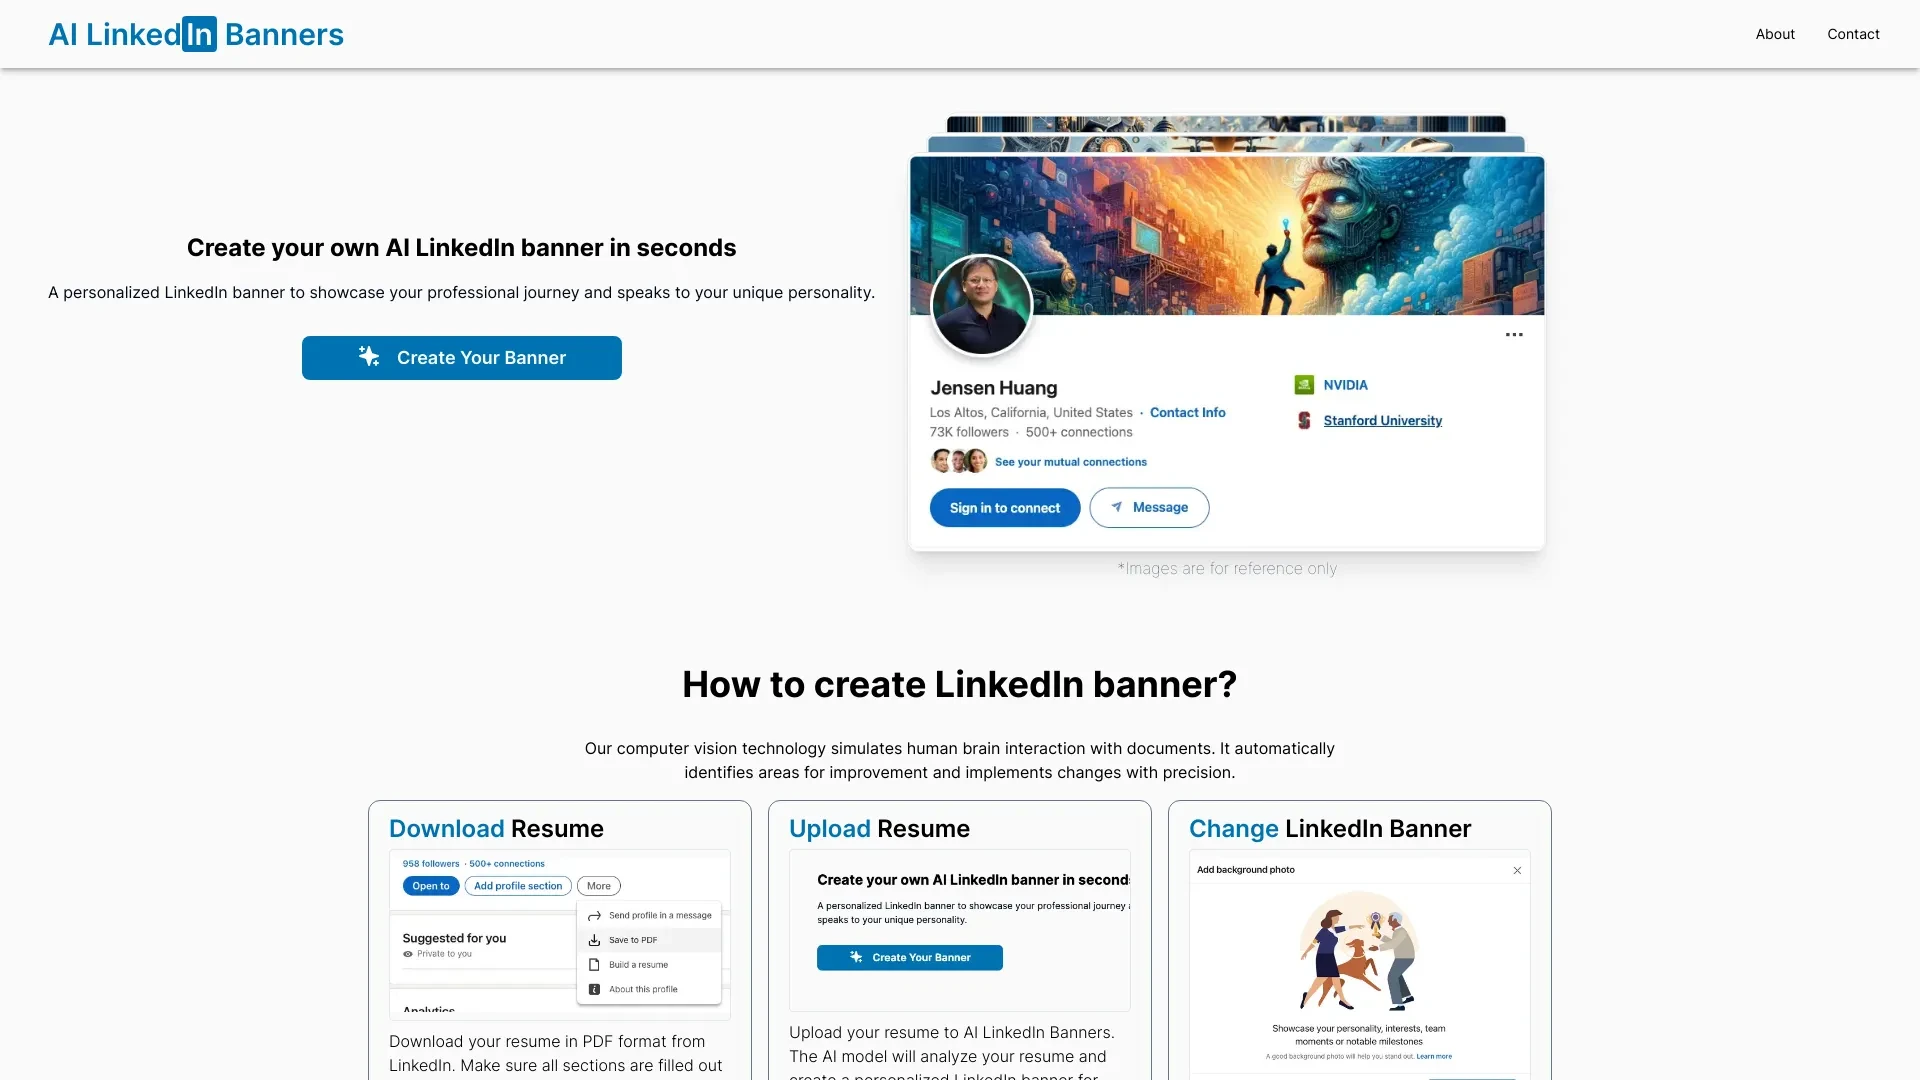Click the message send icon next to Message button
Image resolution: width=1920 pixels, height=1080 pixels.
tap(1117, 506)
